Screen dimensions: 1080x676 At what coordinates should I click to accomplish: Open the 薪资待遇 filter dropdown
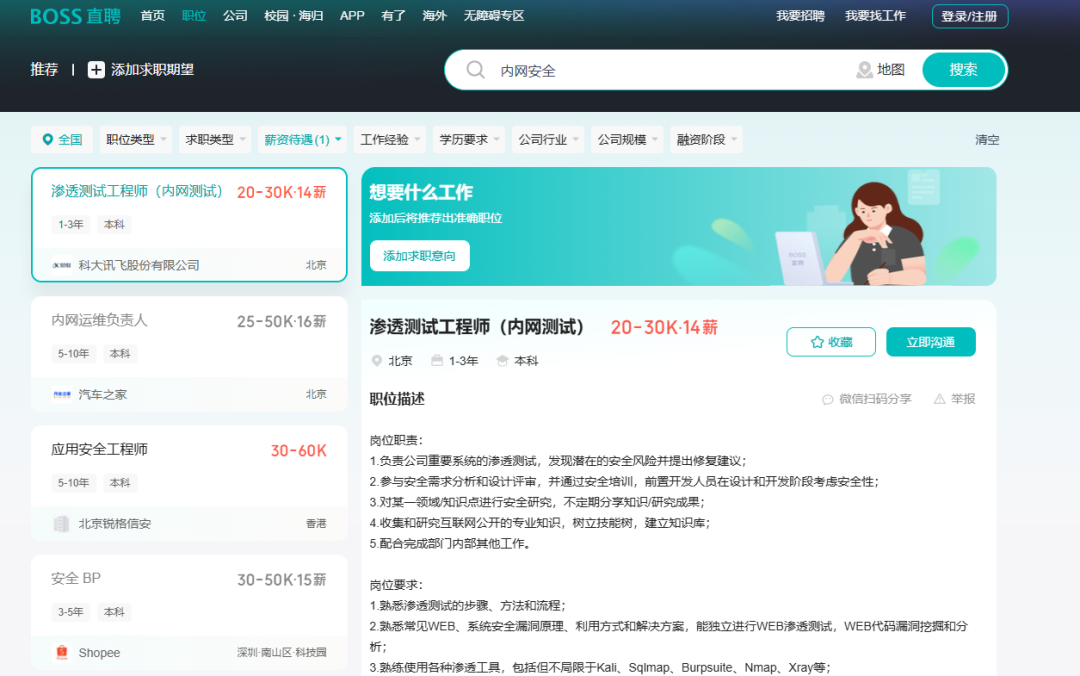click(x=299, y=139)
